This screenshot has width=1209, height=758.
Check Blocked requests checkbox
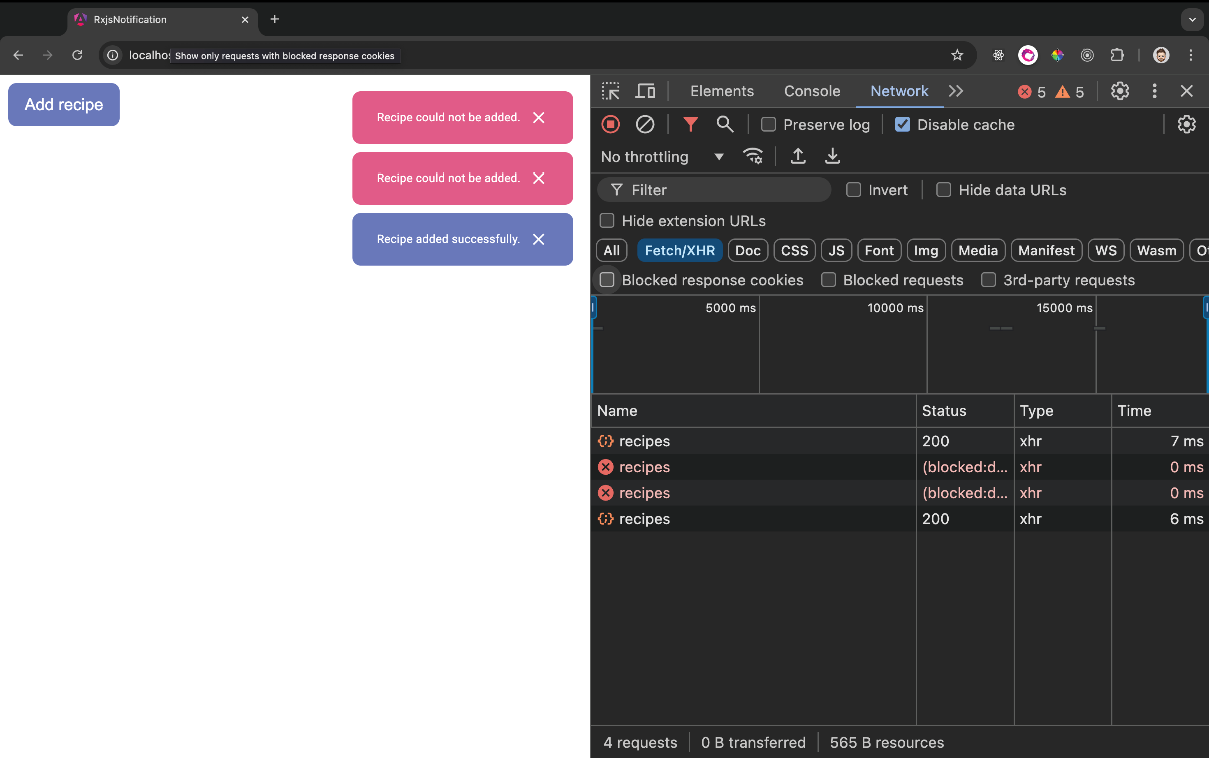(828, 280)
